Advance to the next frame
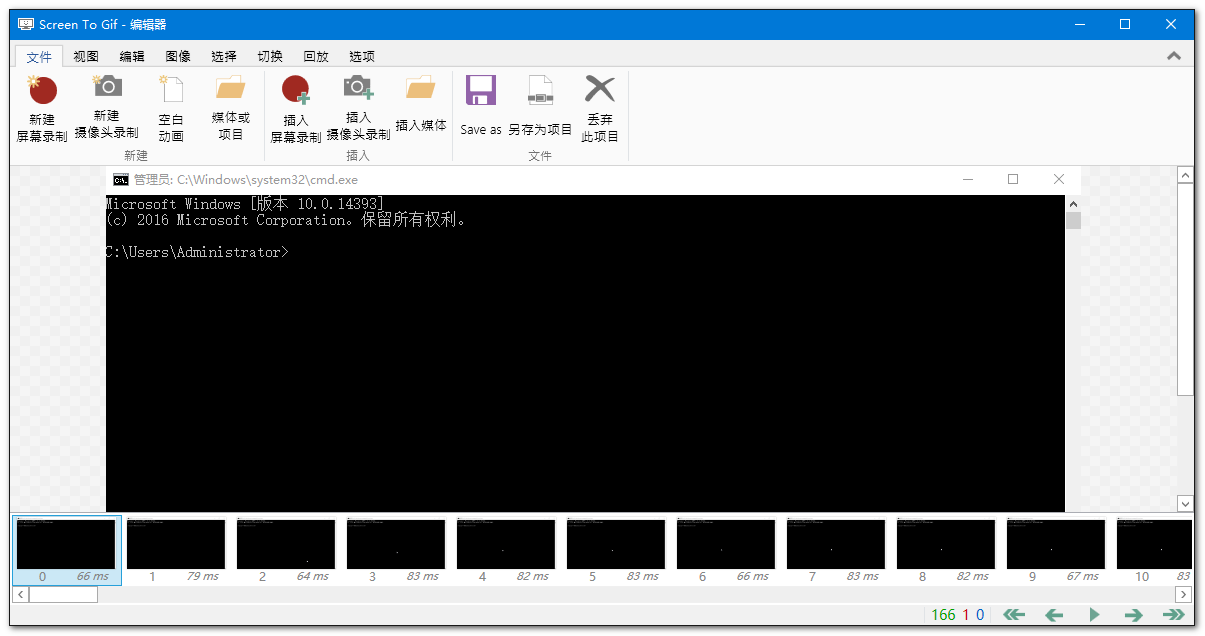1205x636 pixels. [1133, 615]
